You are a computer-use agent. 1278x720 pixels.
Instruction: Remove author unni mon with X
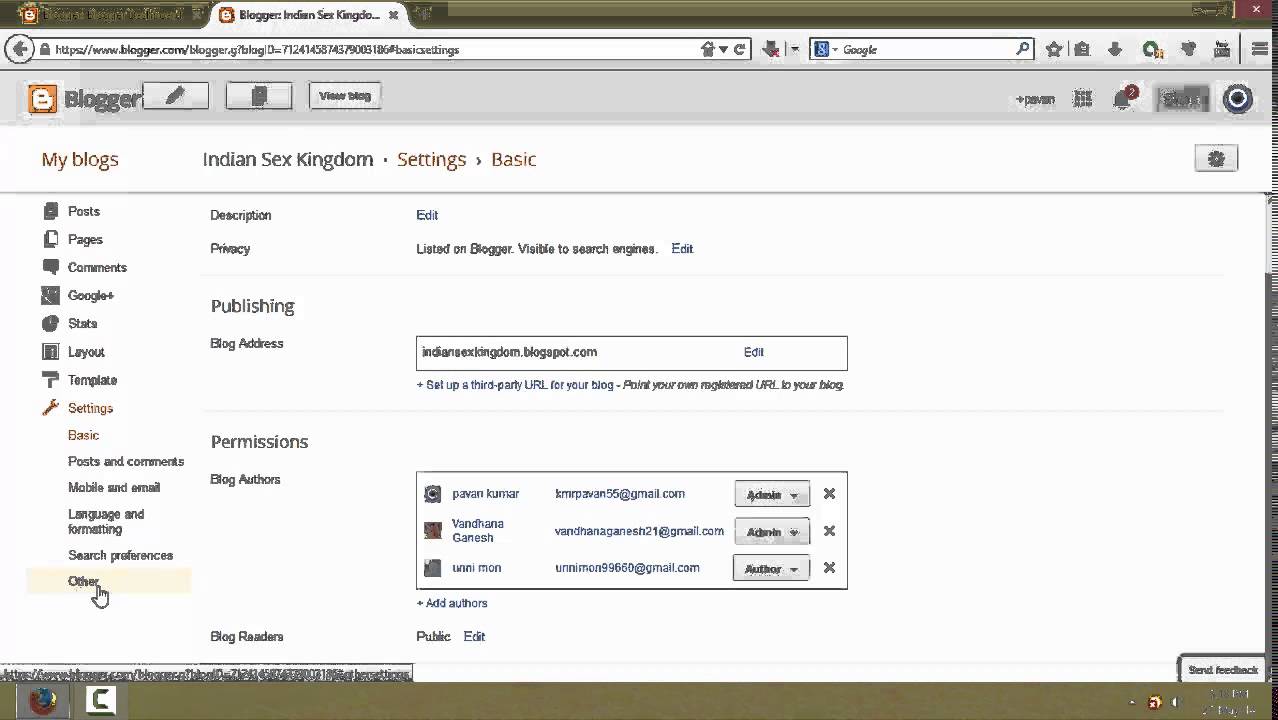coord(829,568)
